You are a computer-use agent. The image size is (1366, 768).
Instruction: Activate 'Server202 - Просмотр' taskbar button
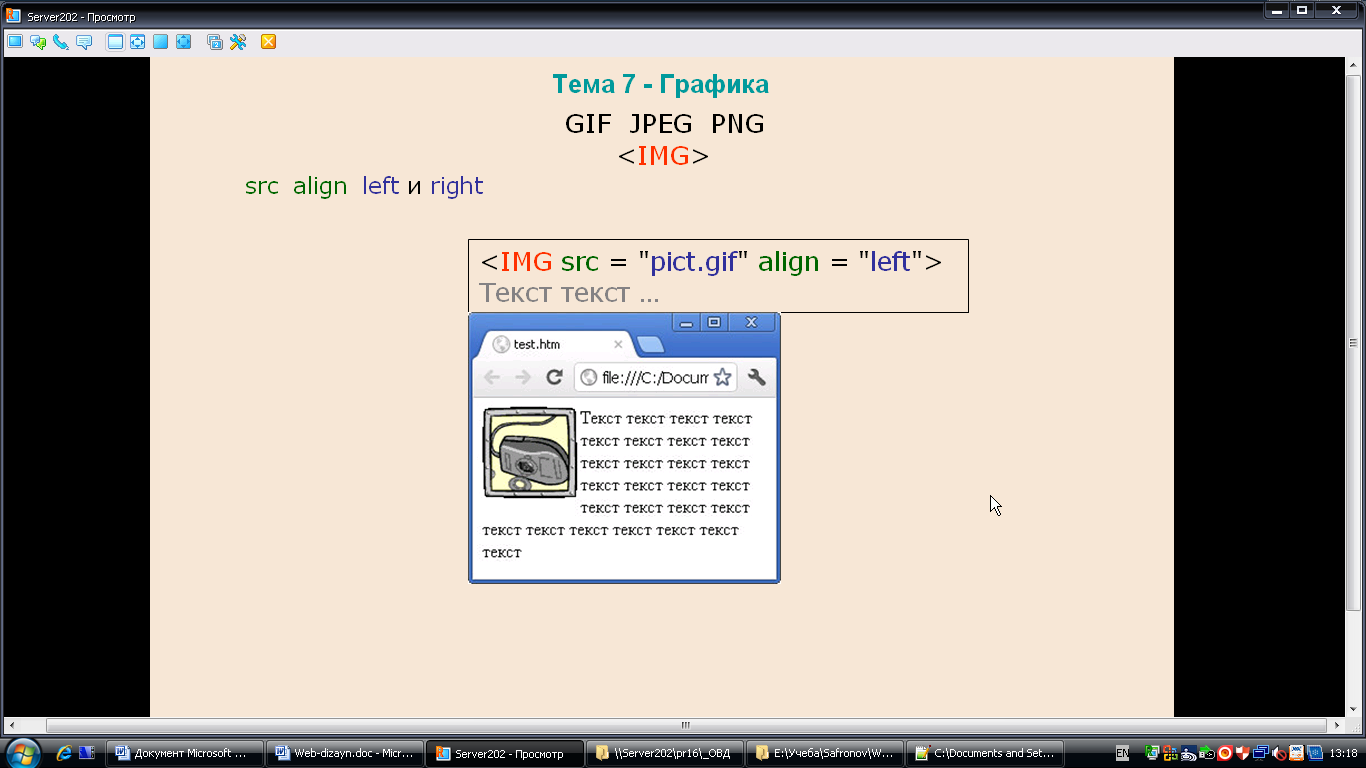(505, 753)
